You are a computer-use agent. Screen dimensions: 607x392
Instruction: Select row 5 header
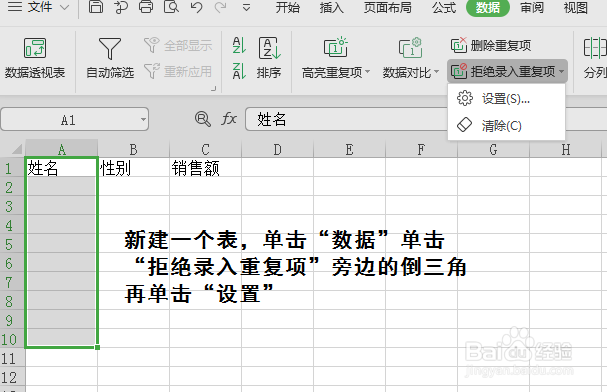pos(12,244)
